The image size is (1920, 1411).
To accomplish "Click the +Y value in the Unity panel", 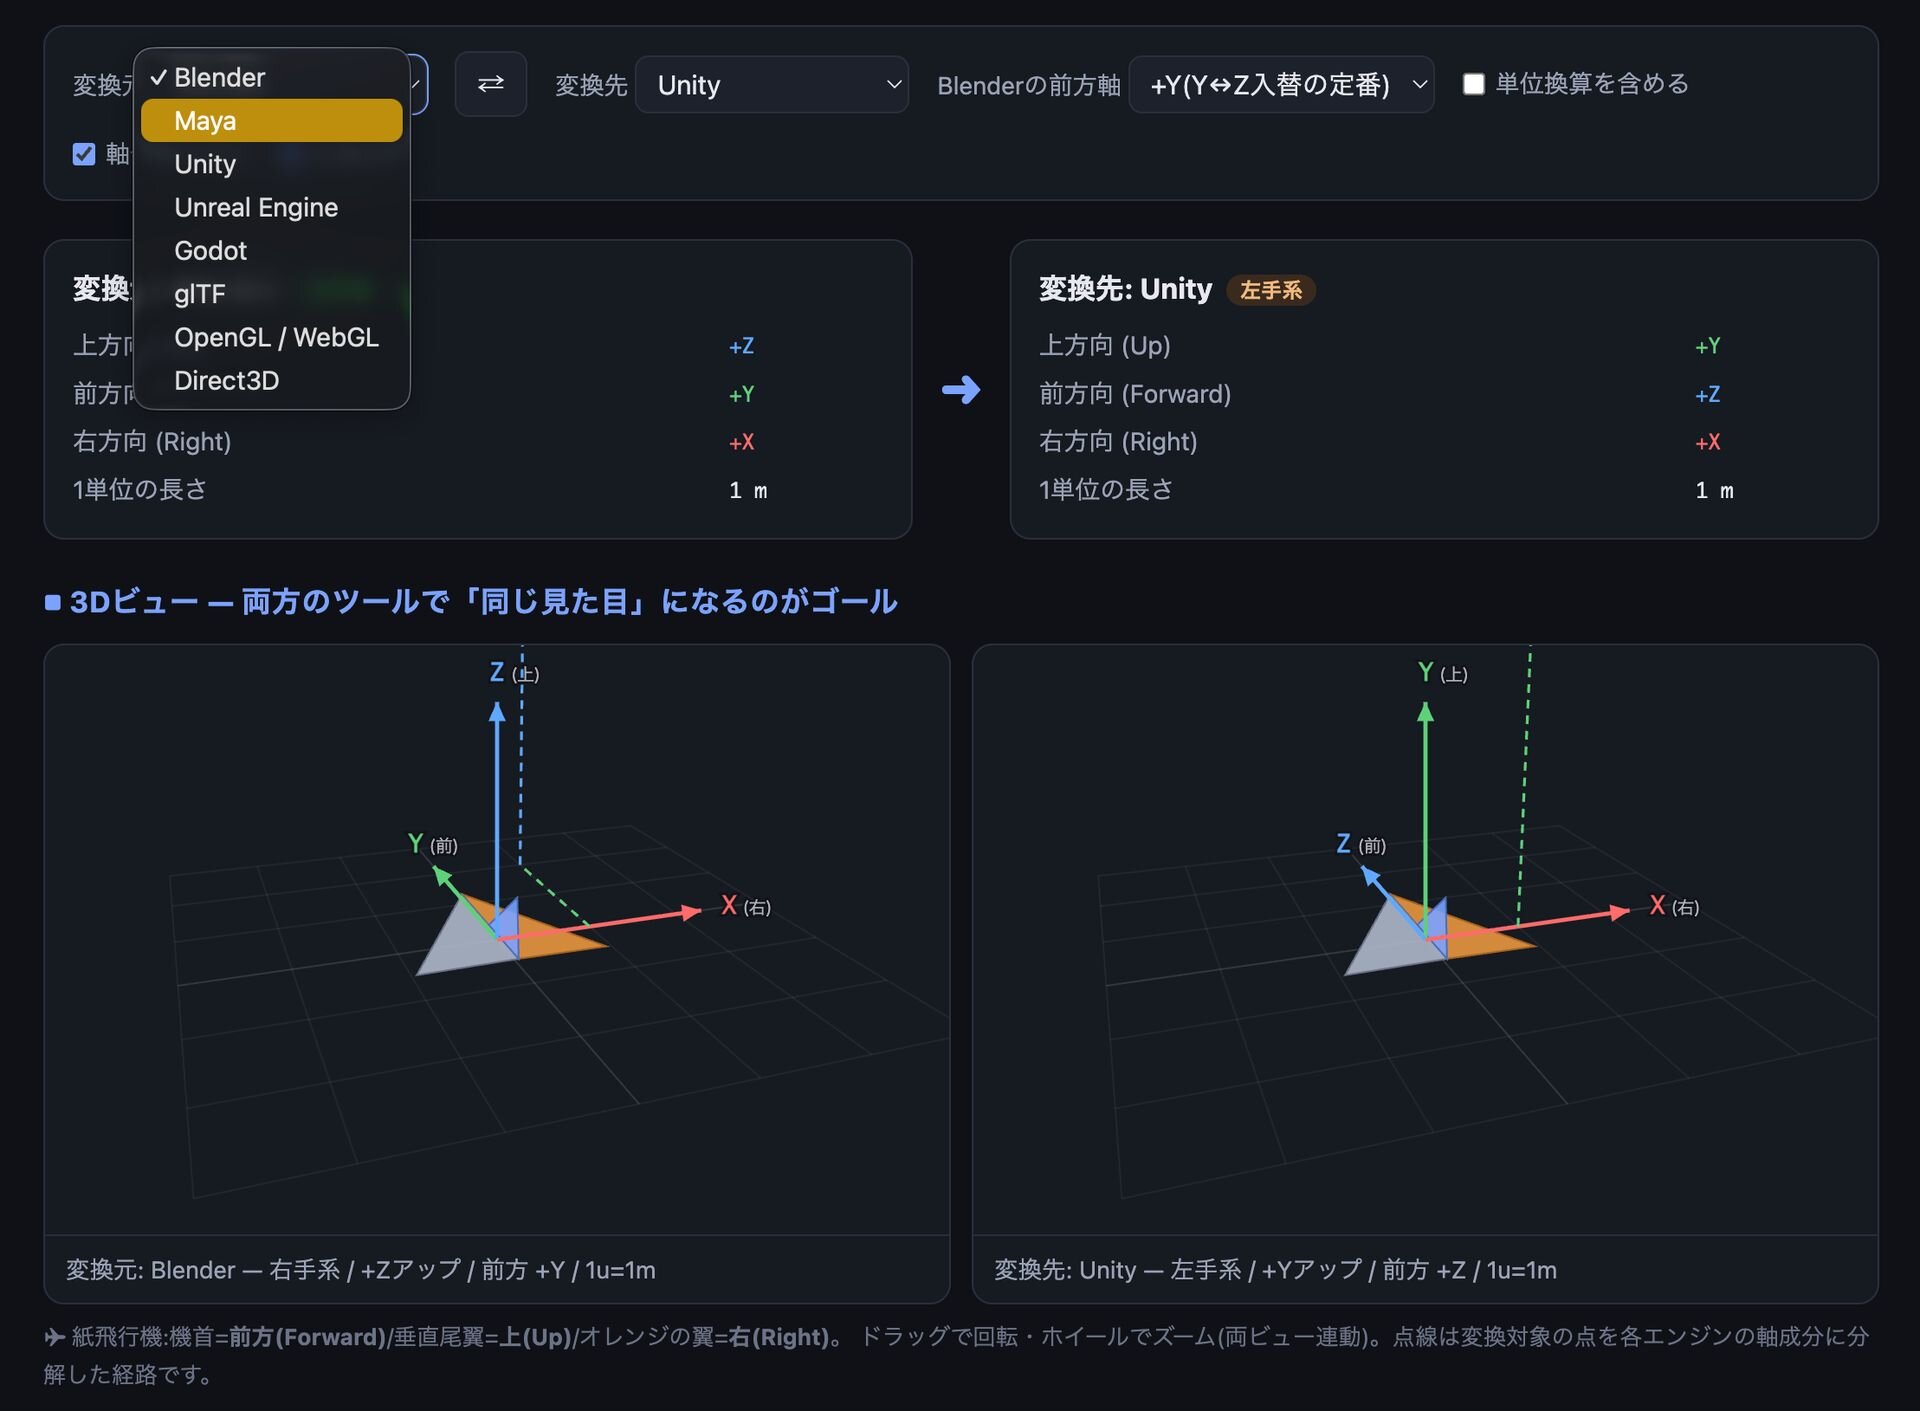I will click(x=1708, y=346).
